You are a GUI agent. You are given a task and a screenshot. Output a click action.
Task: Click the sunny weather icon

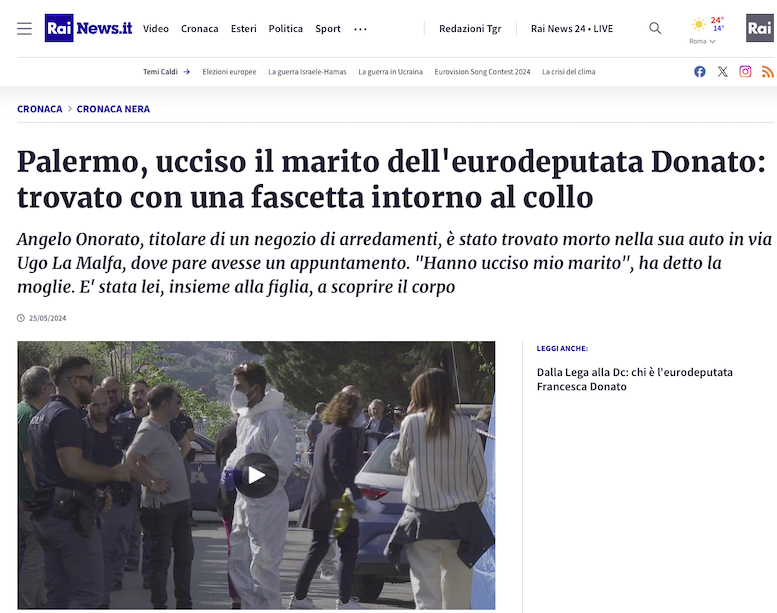coord(699,24)
